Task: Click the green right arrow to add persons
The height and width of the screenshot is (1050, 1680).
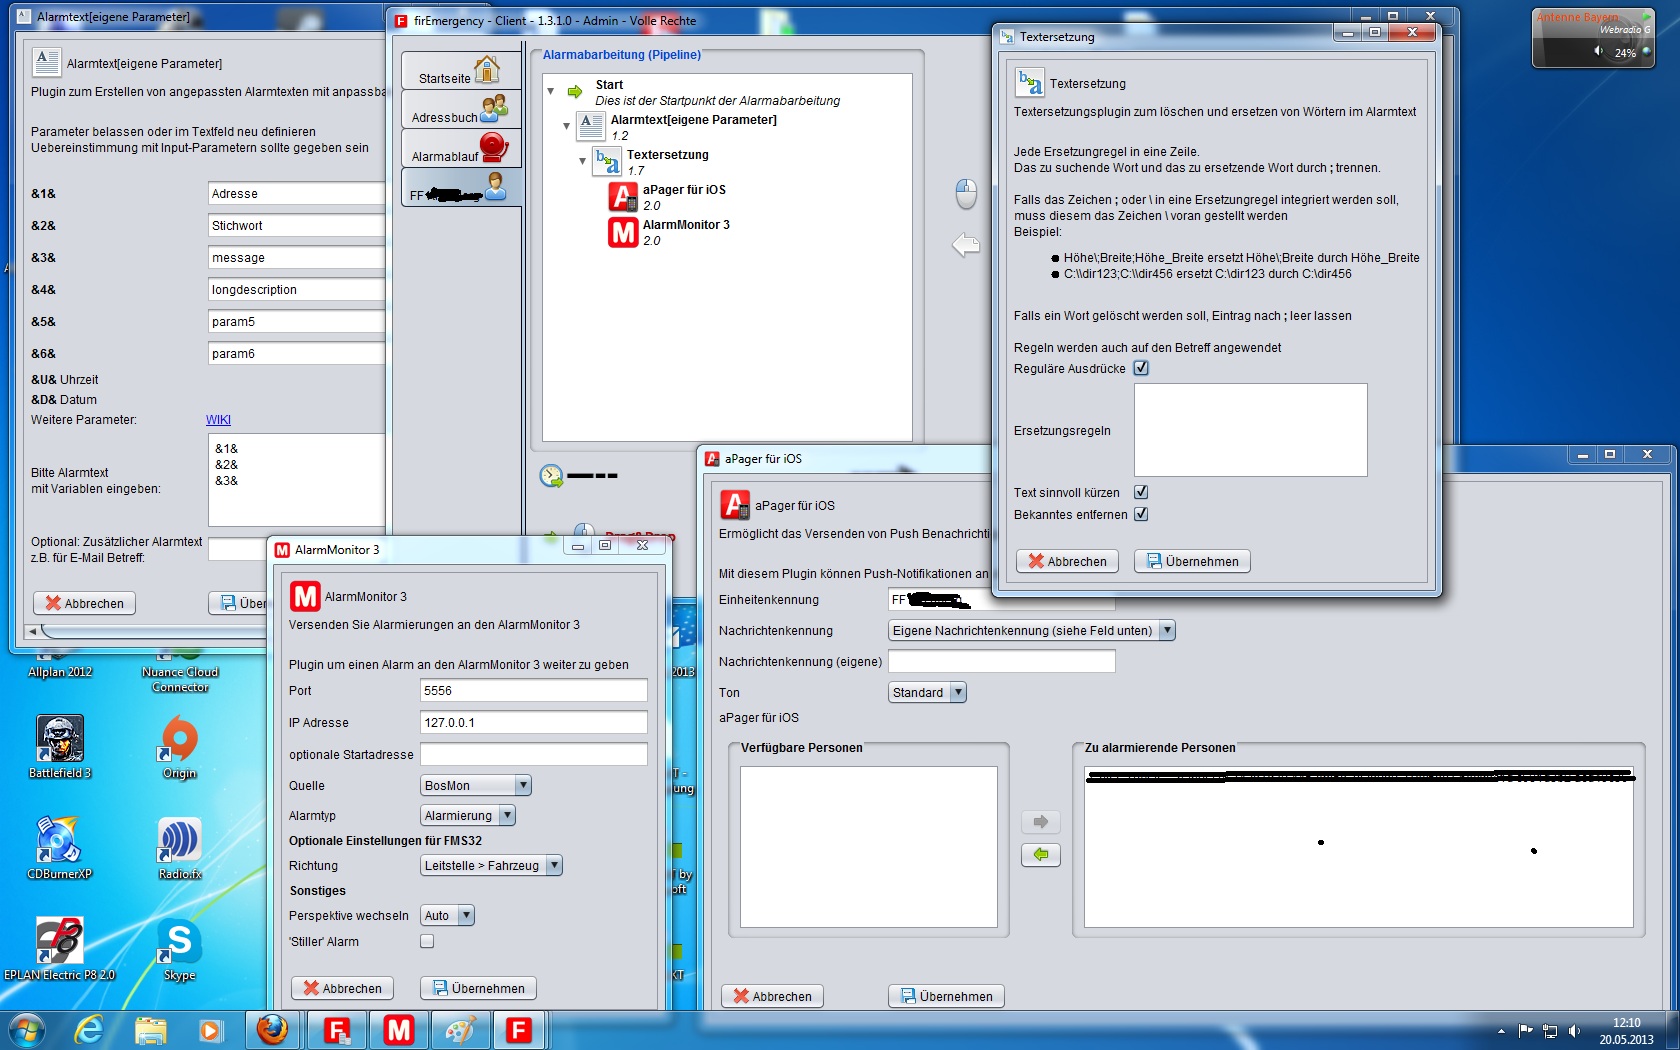Action: pos(1040,822)
